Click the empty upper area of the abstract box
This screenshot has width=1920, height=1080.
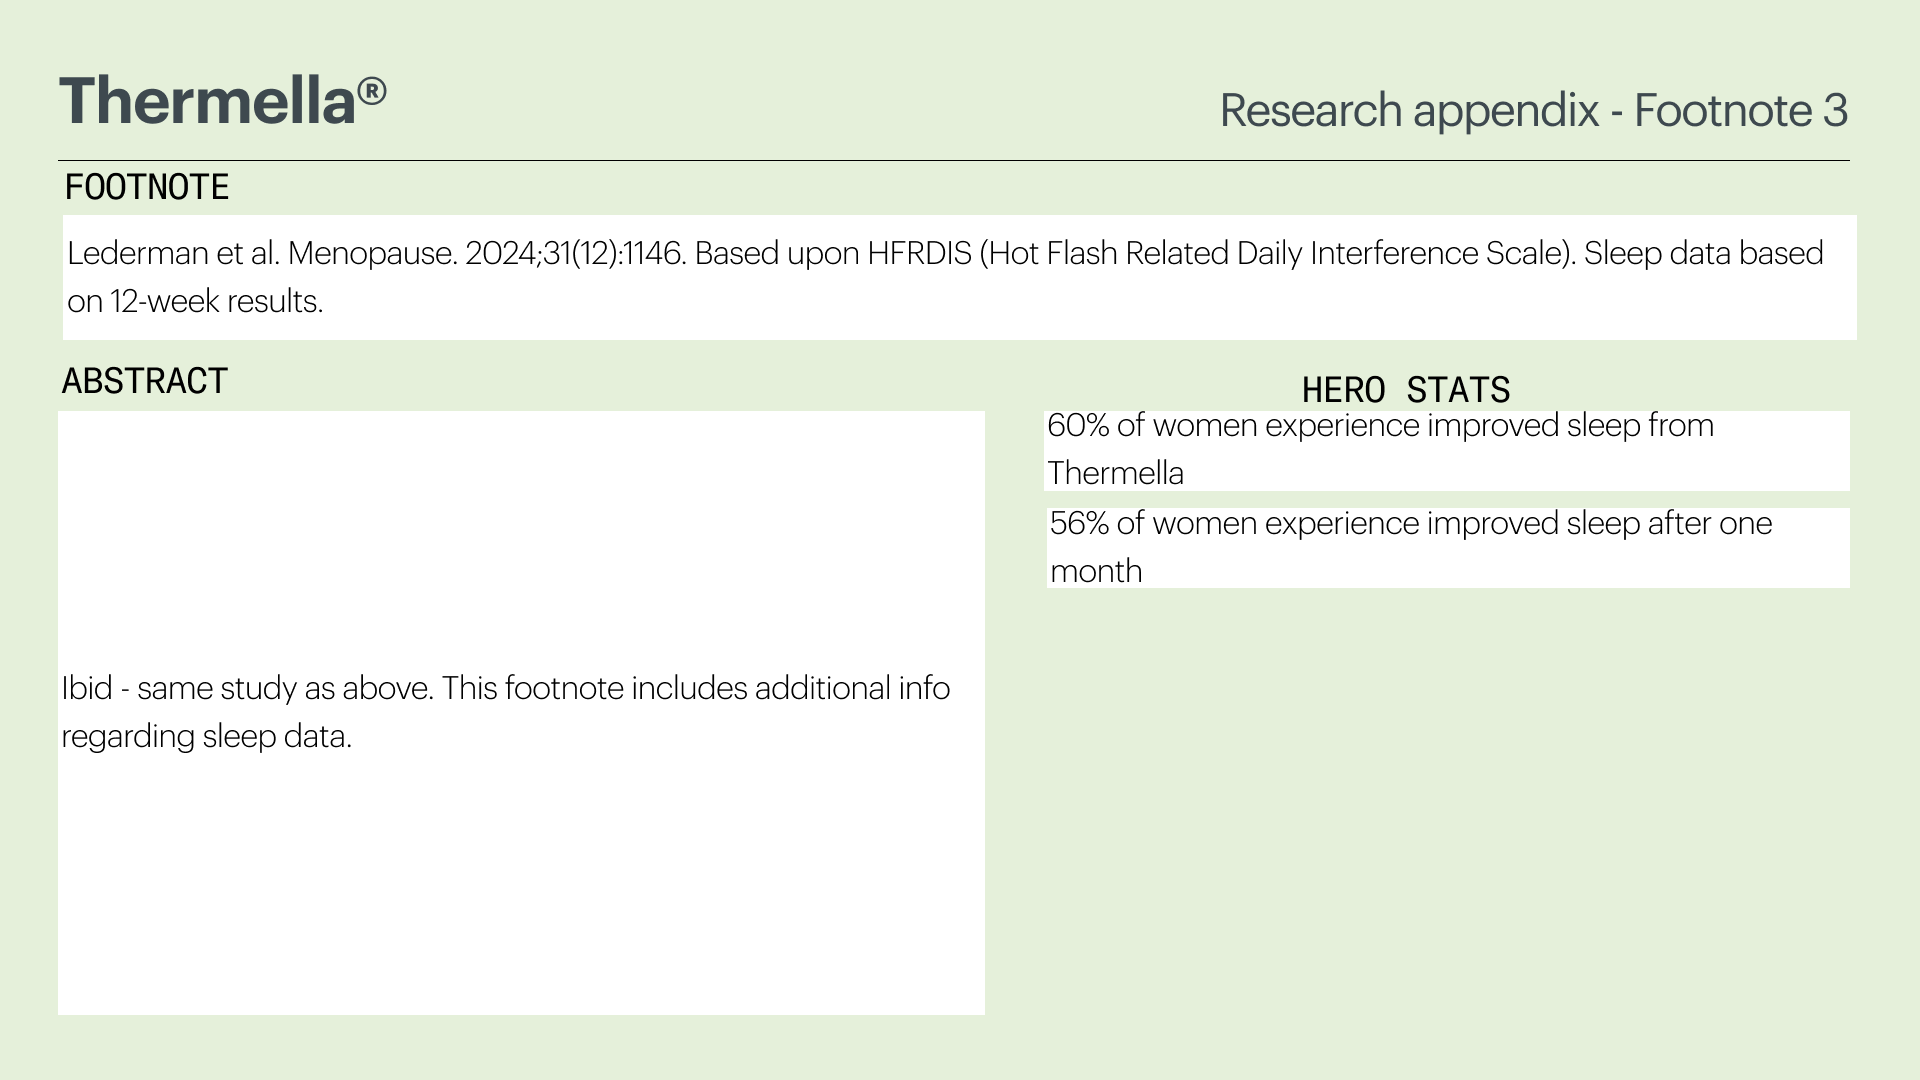coord(521,530)
